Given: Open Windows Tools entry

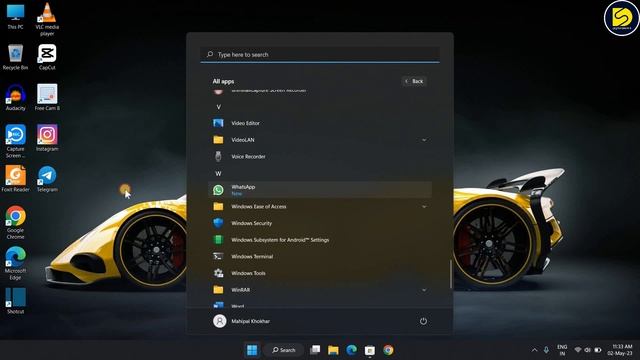Looking at the screenshot, I should (320, 273).
